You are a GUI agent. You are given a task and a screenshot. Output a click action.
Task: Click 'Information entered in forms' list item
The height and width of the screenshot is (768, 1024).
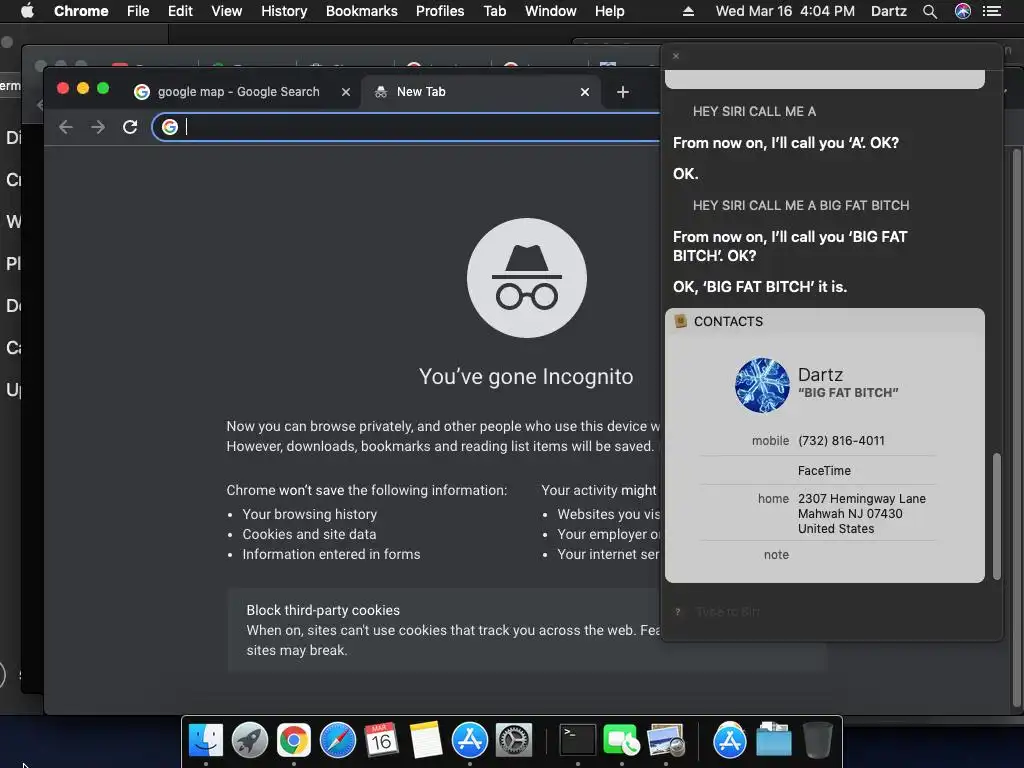tap(331, 554)
